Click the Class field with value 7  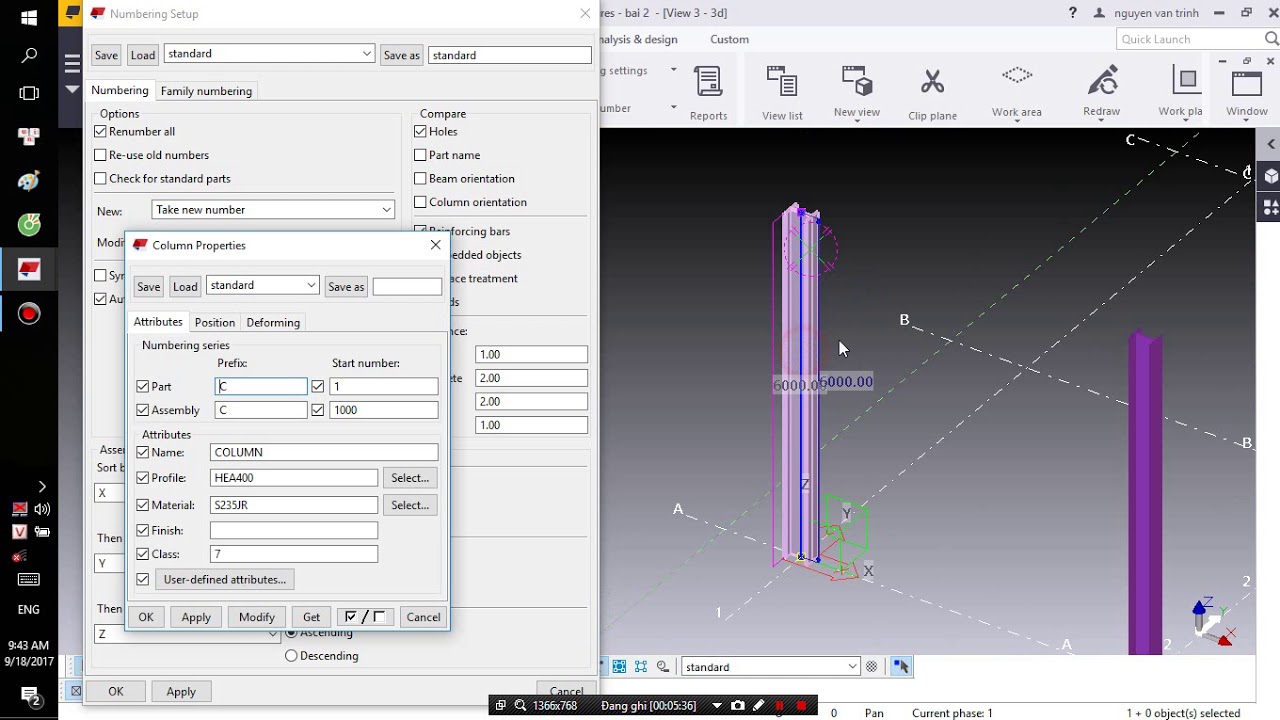[x=294, y=554]
